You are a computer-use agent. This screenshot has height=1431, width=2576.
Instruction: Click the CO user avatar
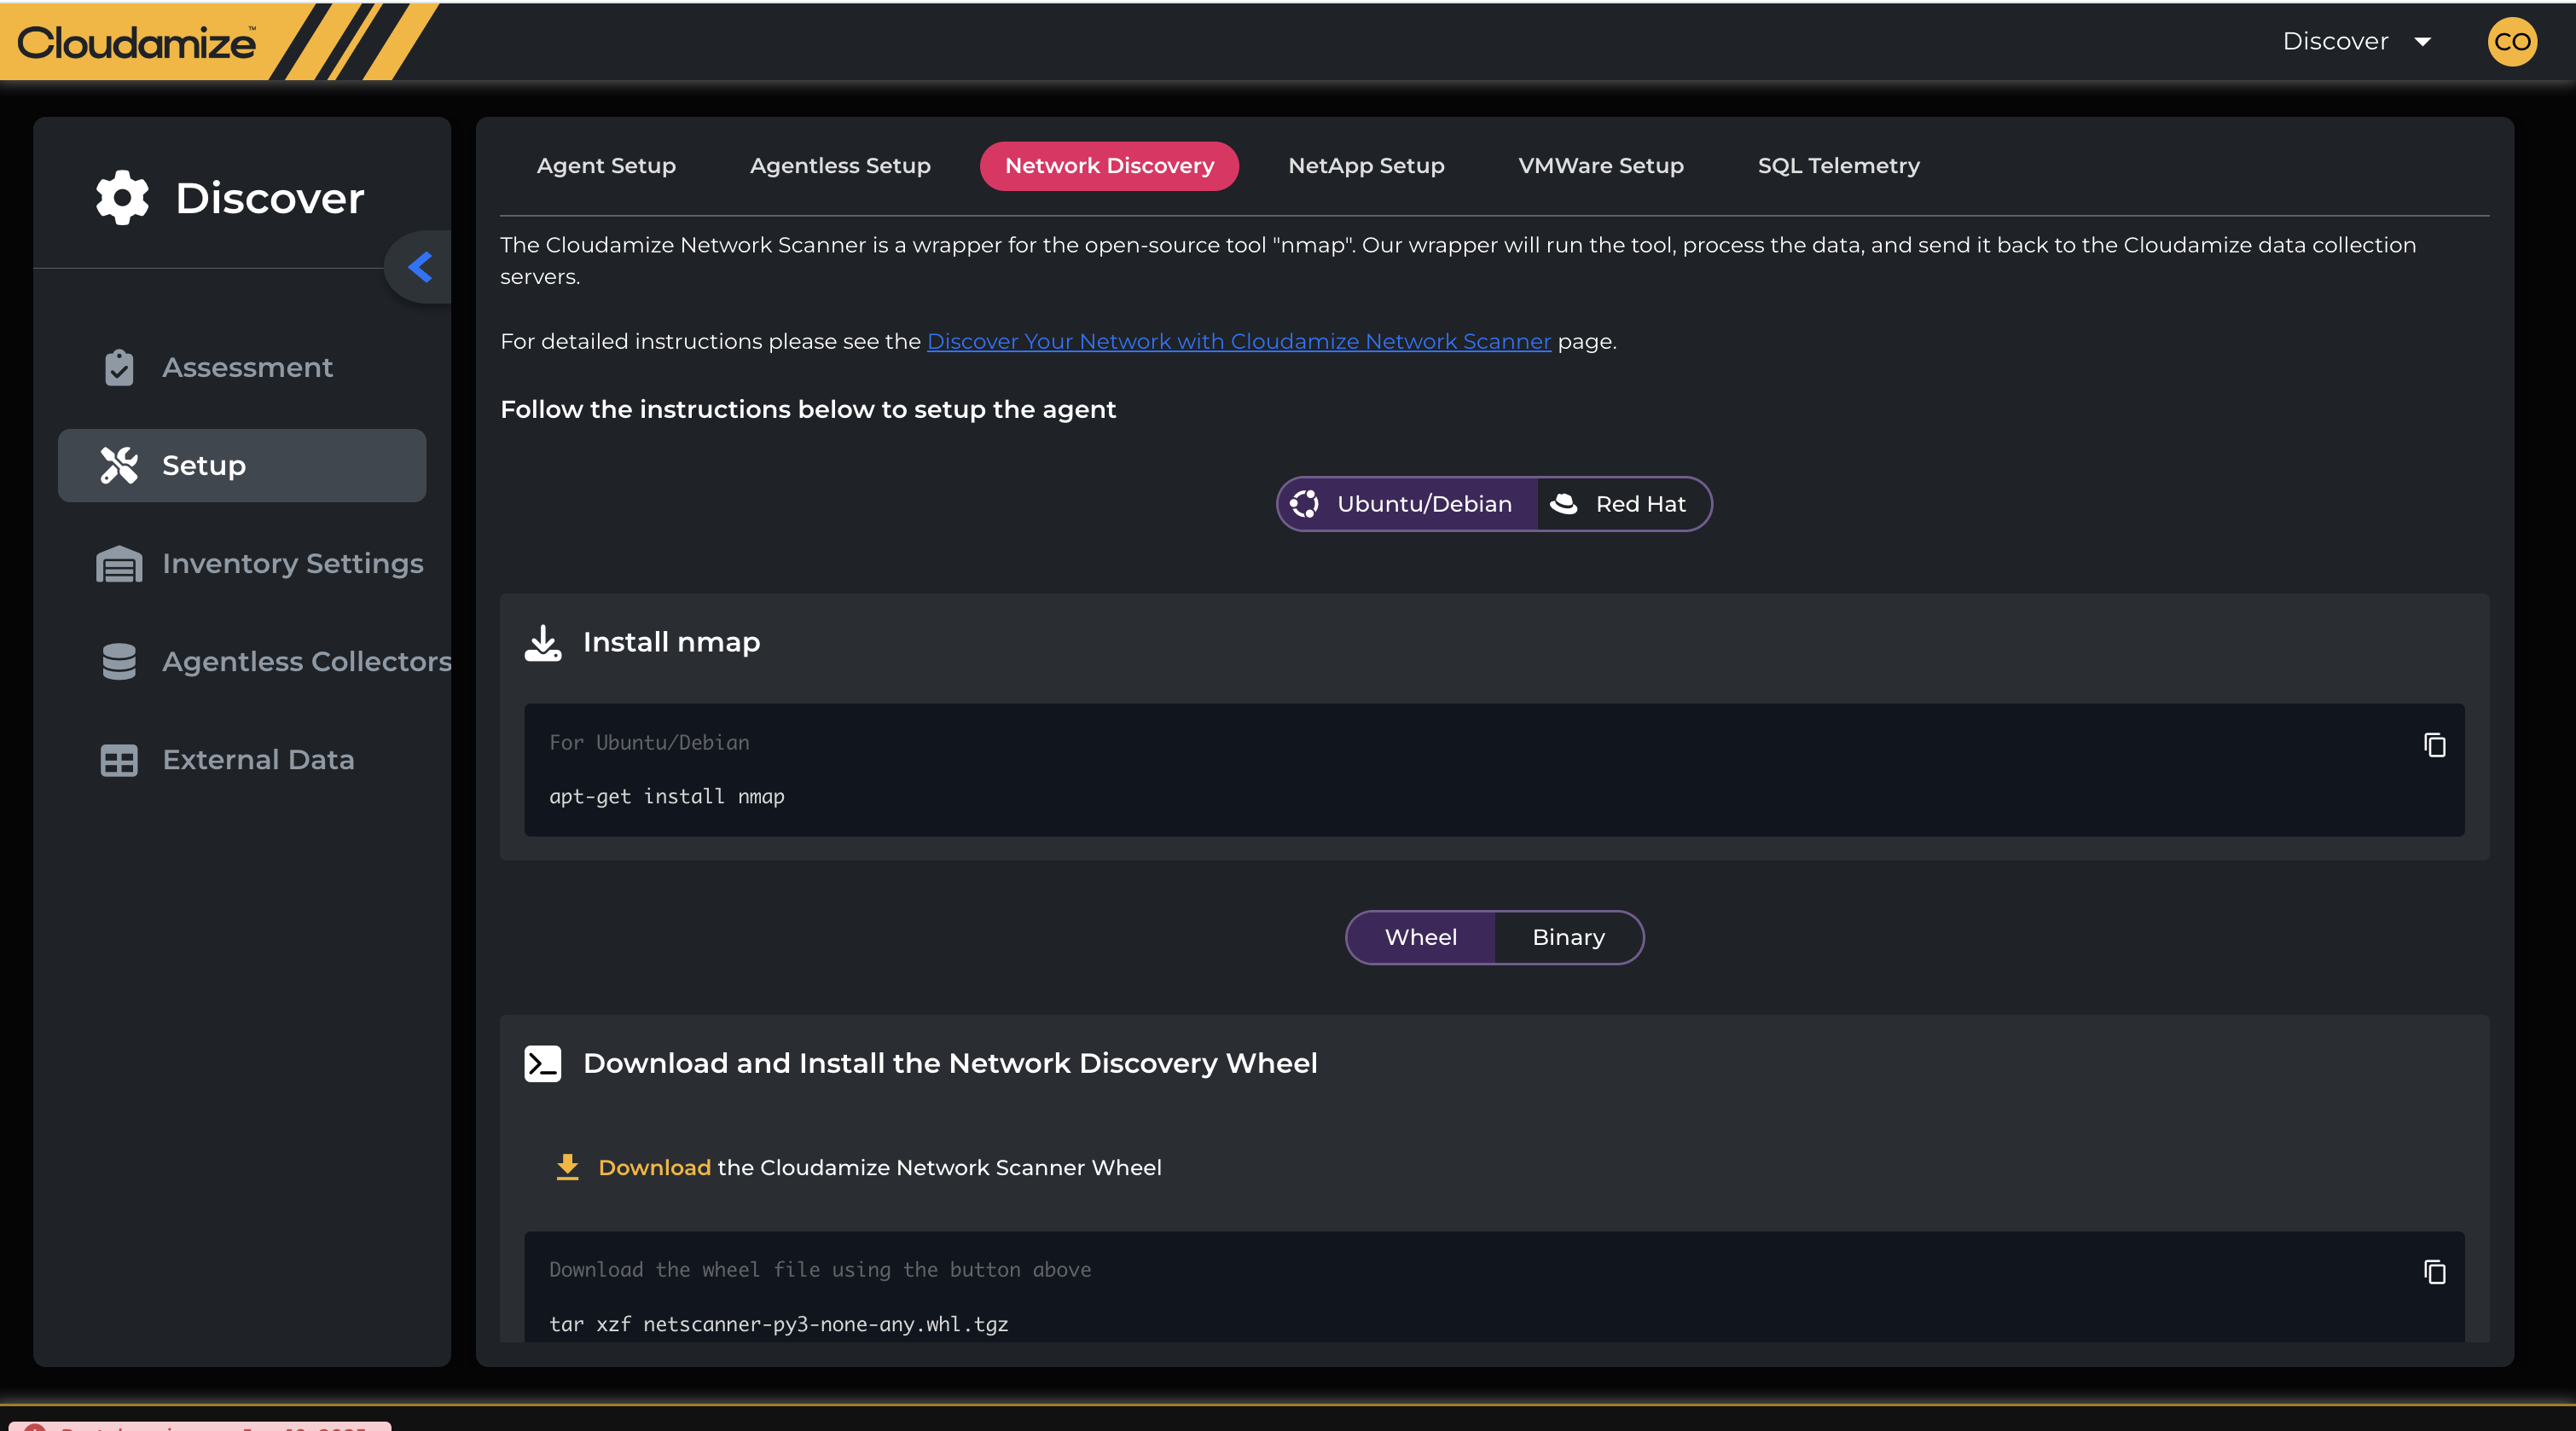(2511, 42)
